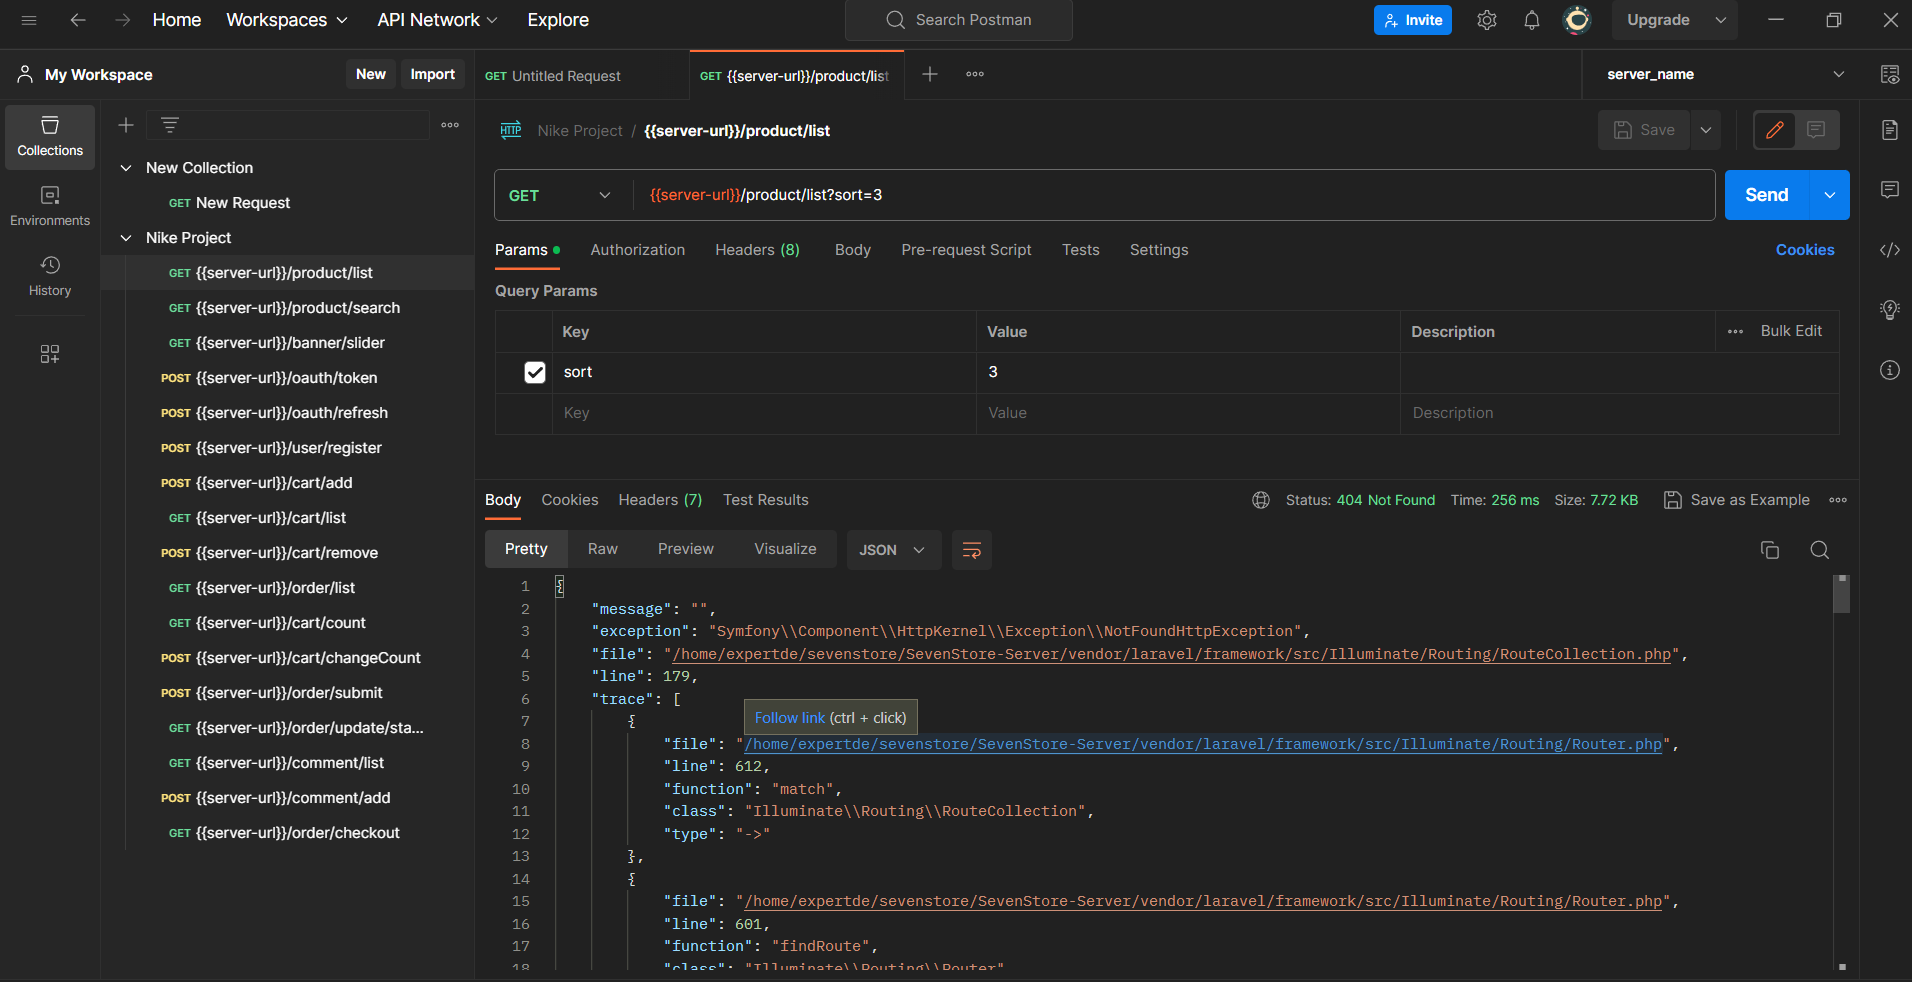Open the code snippet icon
The image size is (1912, 982).
point(1890,250)
